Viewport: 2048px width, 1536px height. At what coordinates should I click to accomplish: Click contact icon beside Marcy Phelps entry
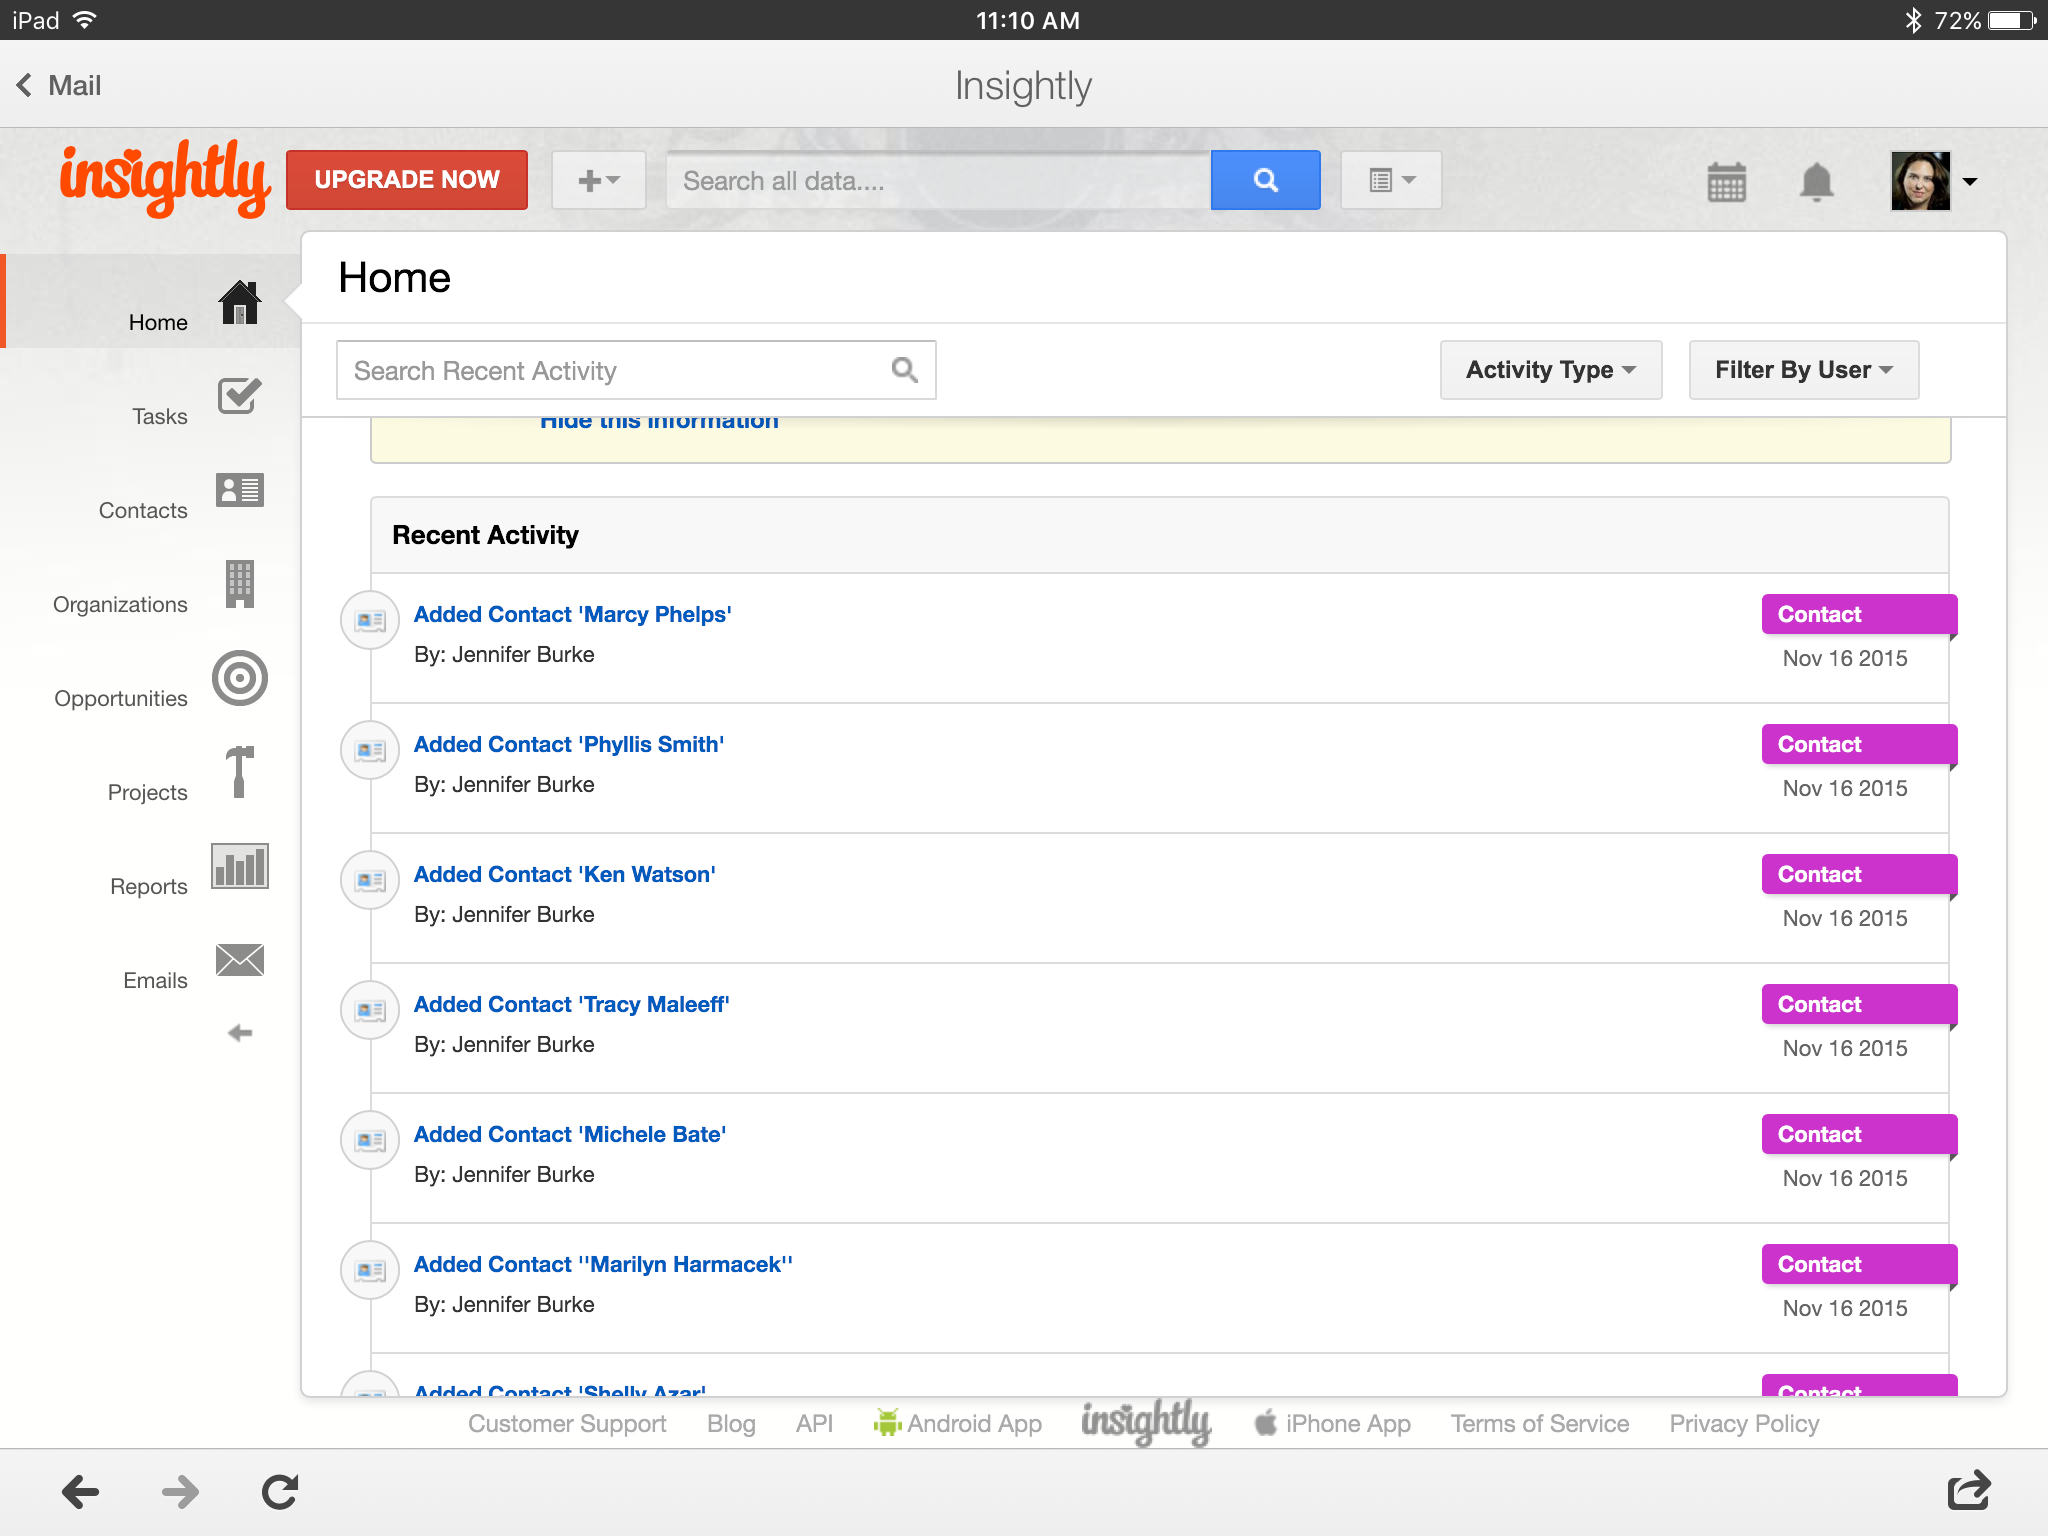point(371,620)
